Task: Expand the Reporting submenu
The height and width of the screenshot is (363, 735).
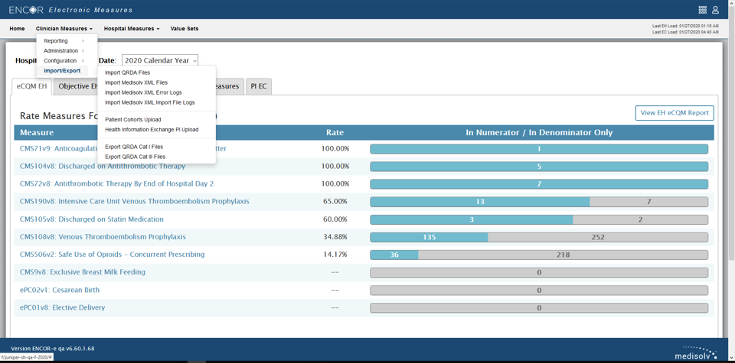Action: click(64, 41)
